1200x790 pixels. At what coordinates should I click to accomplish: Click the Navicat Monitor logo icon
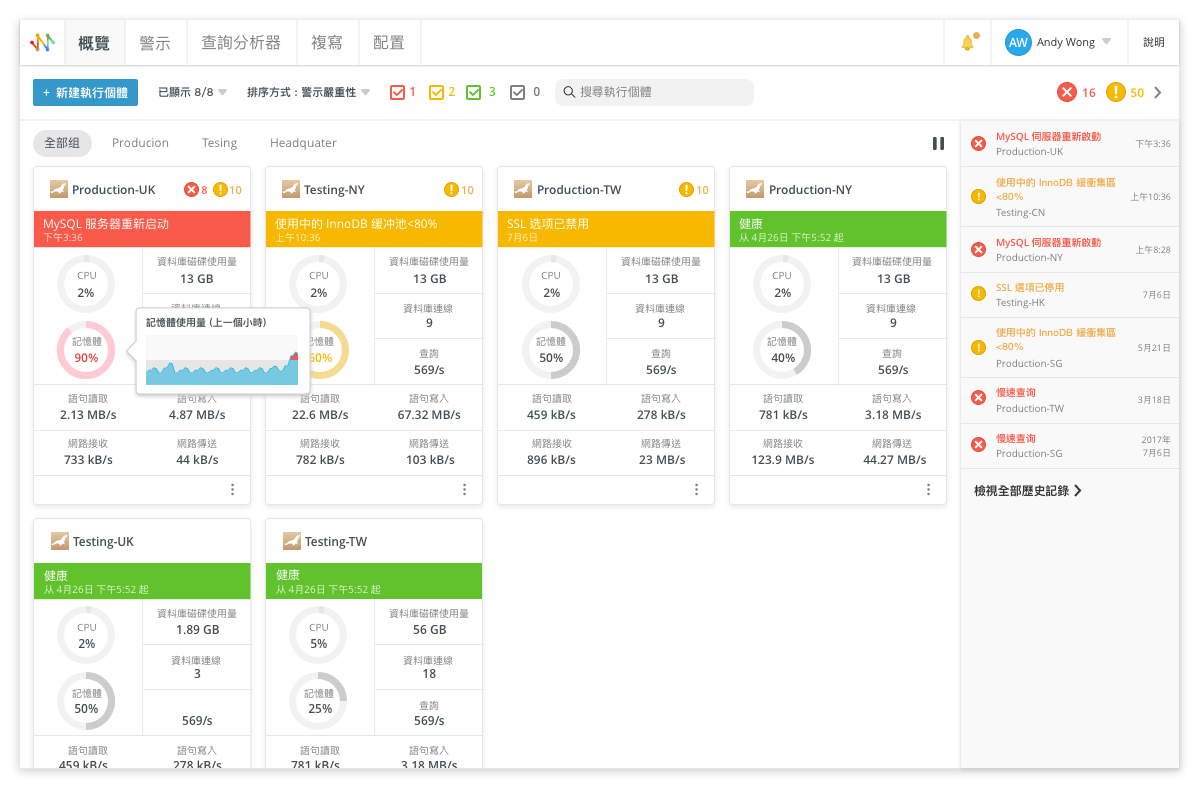pos(42,43)
